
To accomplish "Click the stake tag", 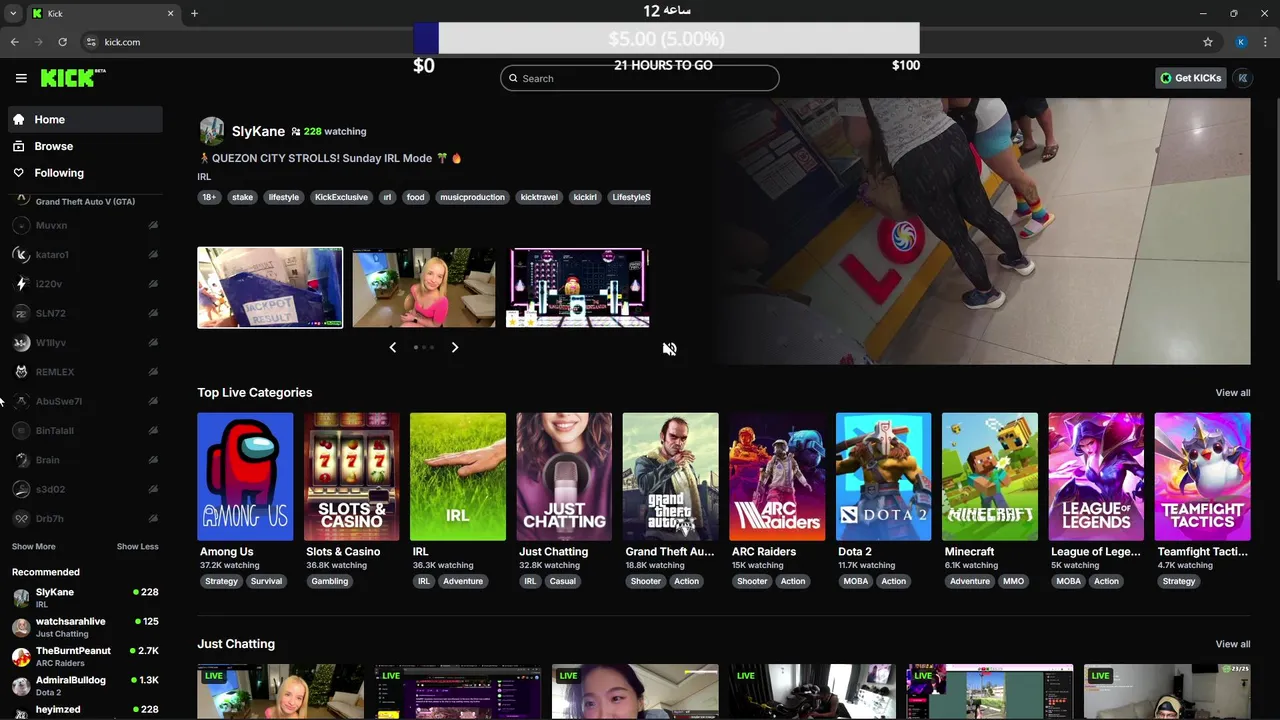I will coord(243,197).
